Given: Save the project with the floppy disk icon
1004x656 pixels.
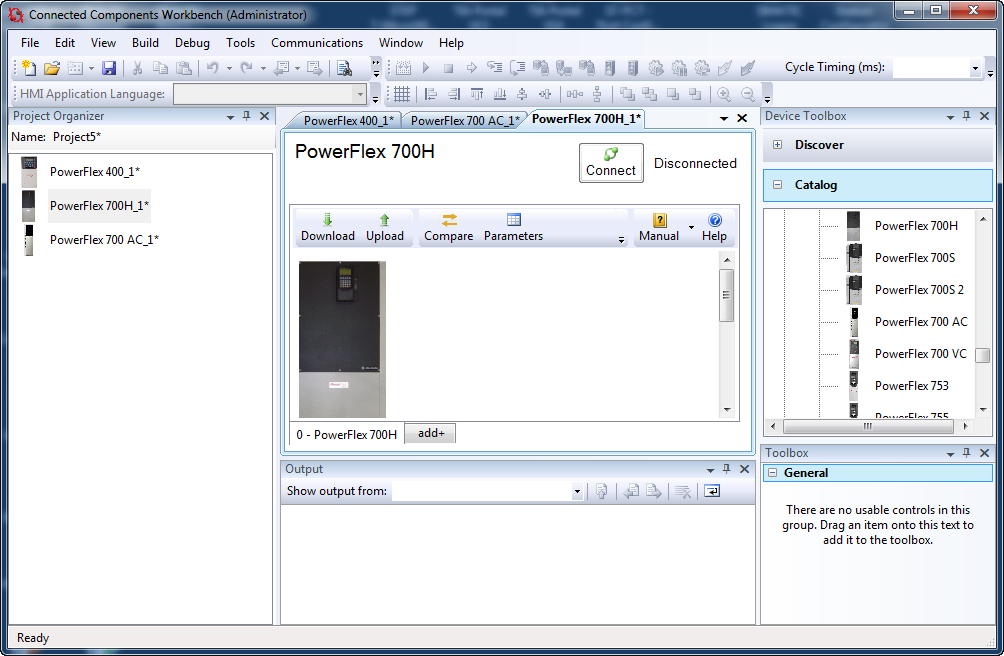Looking at the screenshot, I should coord(109,68).
